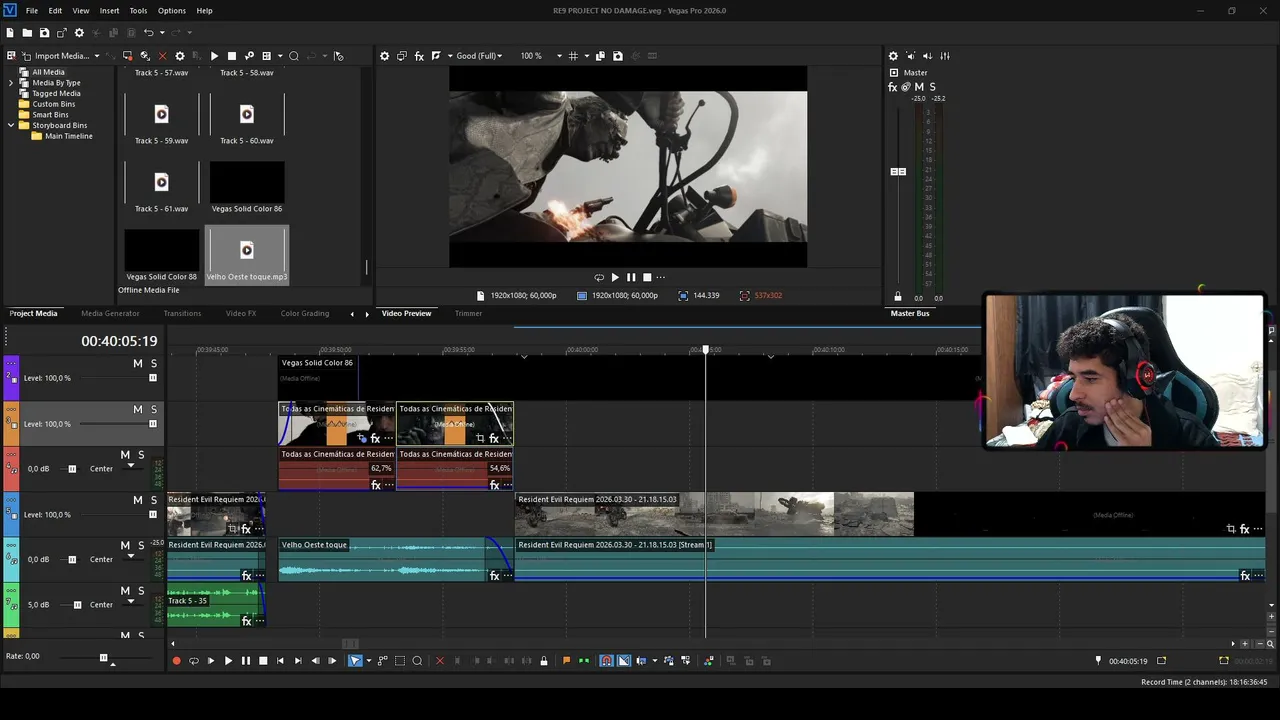Viewport: 1280px width, 720px height.
Task: Expand the Import Media dropdown arrow
Action: coord(97,56)
